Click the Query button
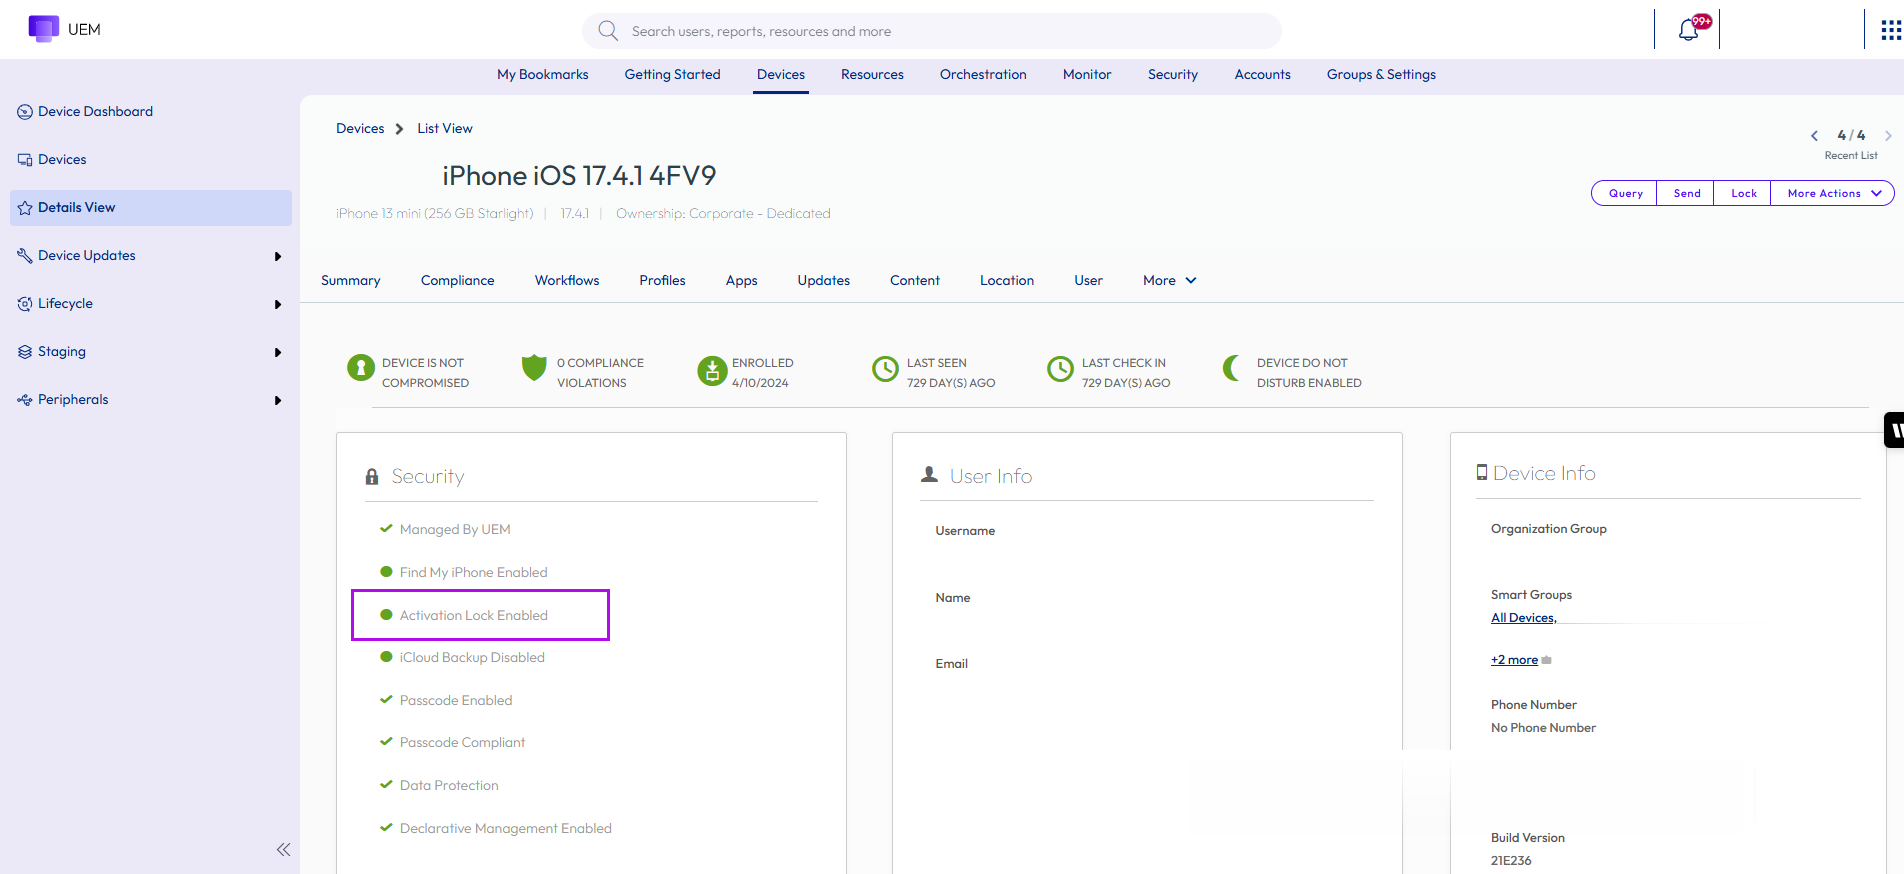 (1625, 194)
